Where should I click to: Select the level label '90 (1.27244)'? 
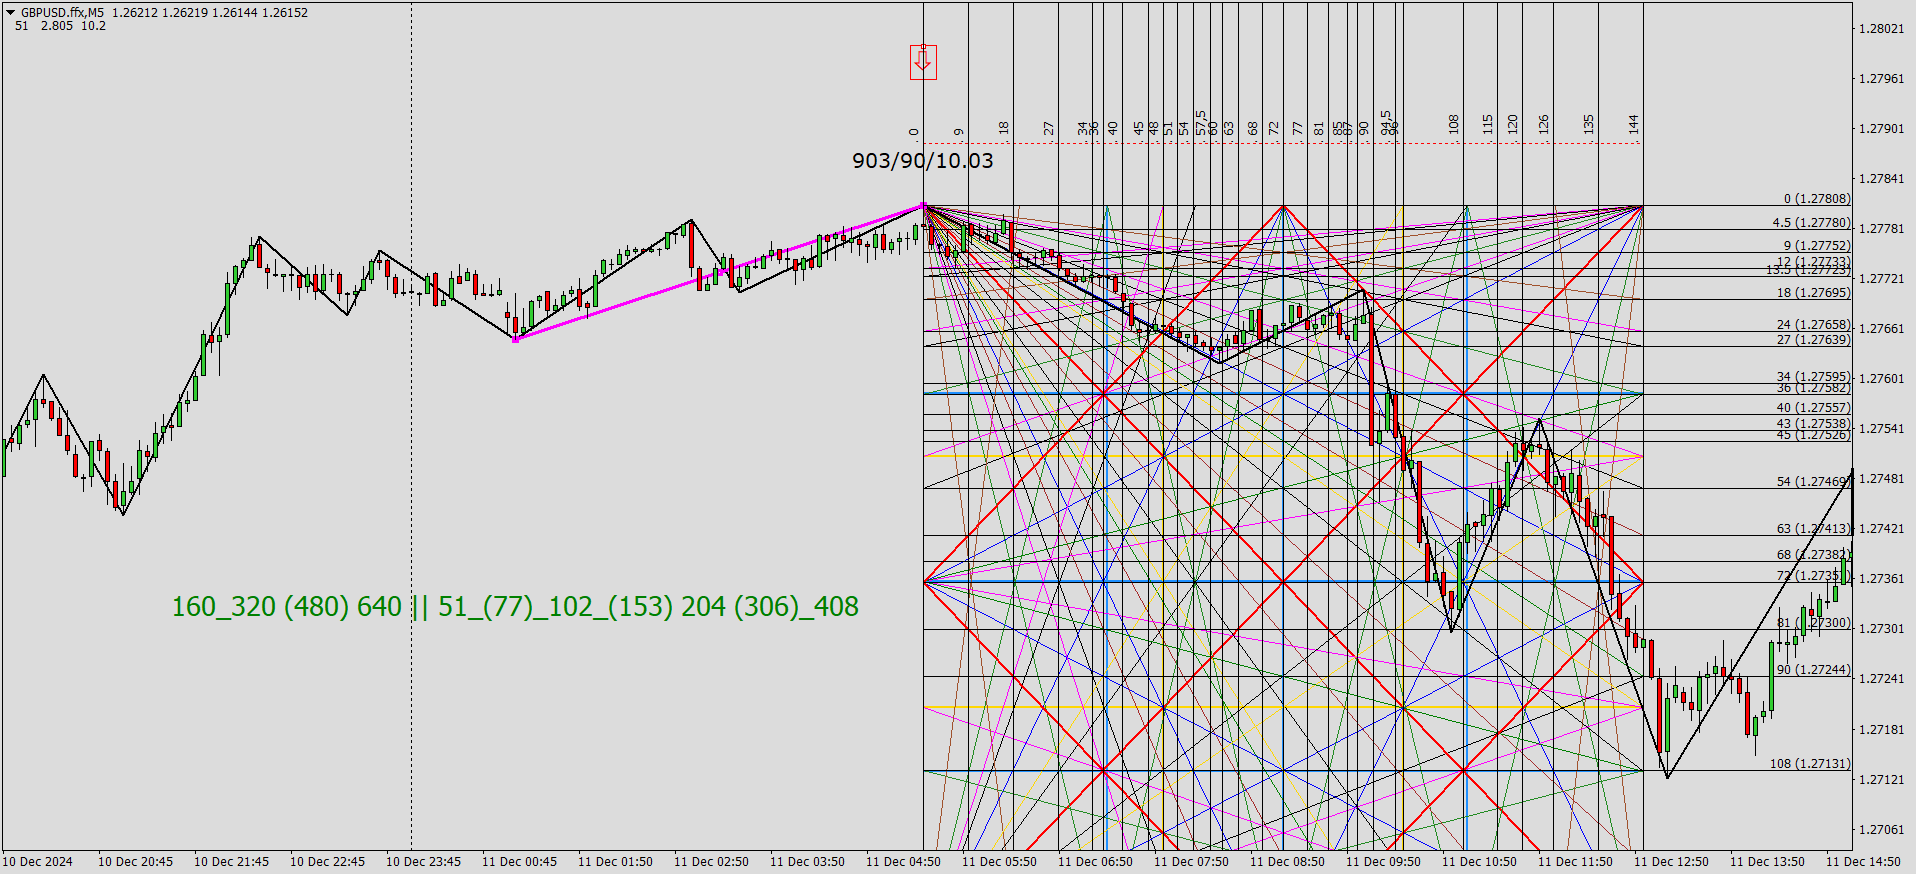point(1814,670)
